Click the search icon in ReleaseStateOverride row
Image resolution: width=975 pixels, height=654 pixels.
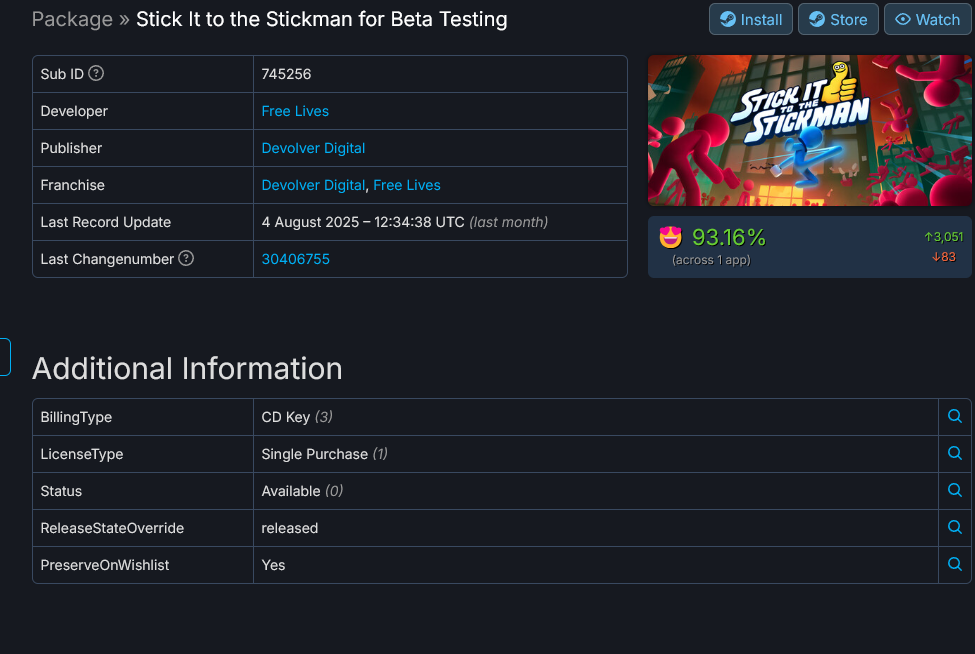pyautogui.click(x=955, y=528)
